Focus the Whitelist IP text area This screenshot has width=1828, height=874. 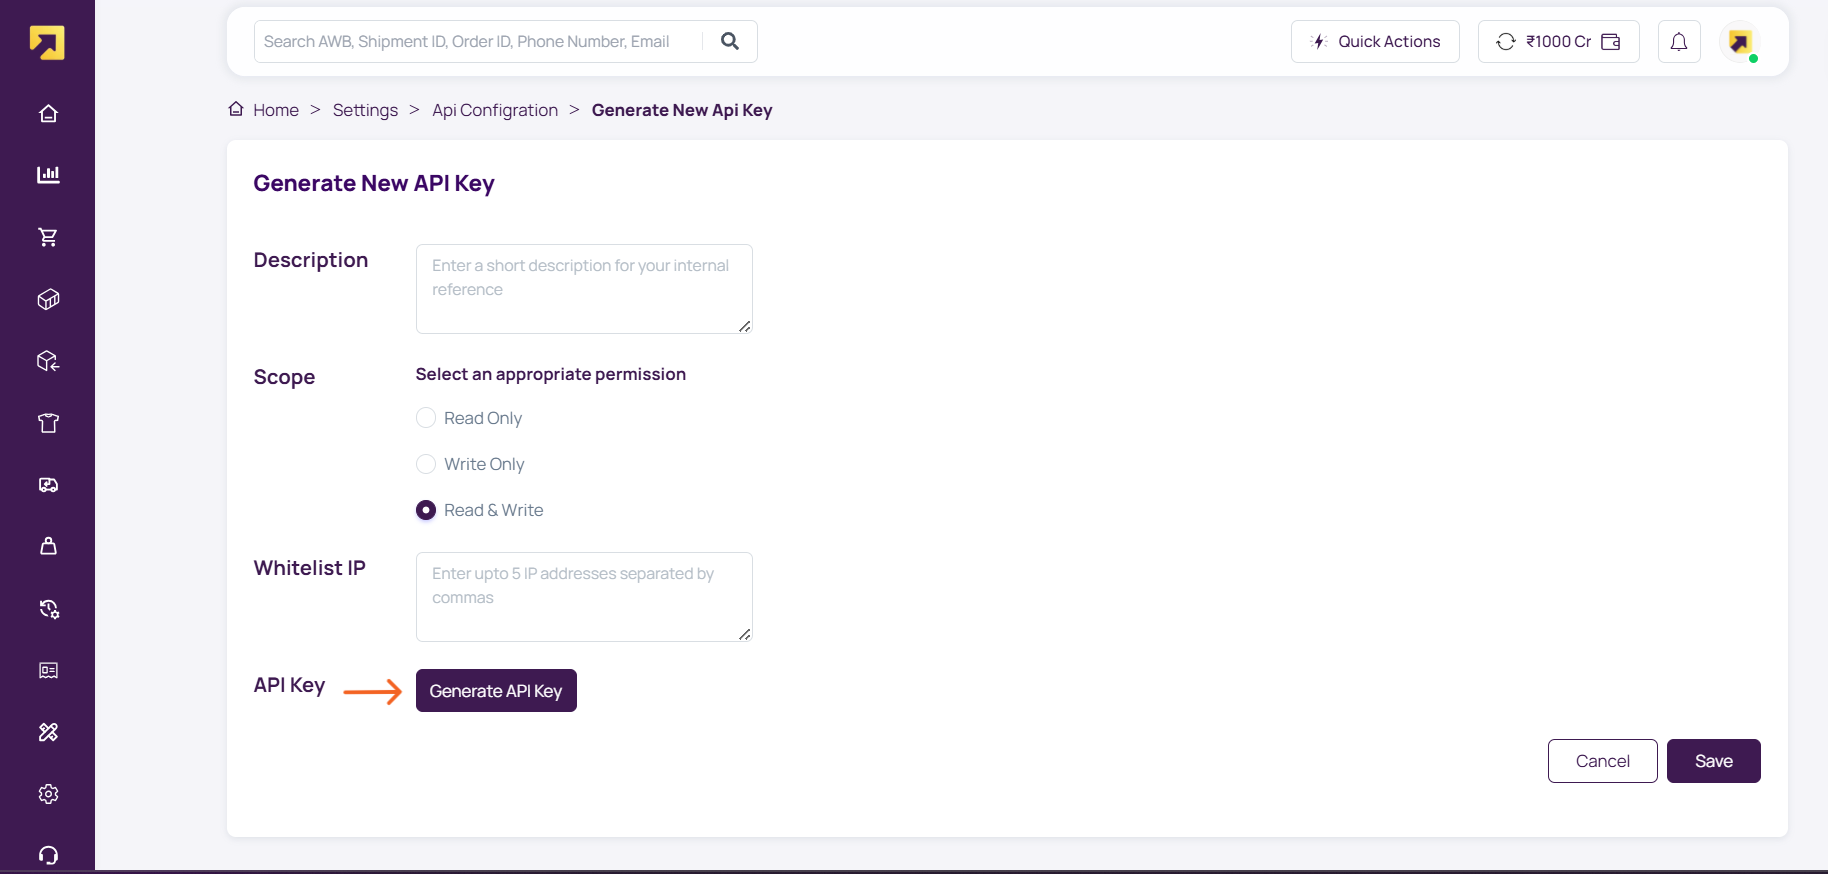(x=584, y=597)
